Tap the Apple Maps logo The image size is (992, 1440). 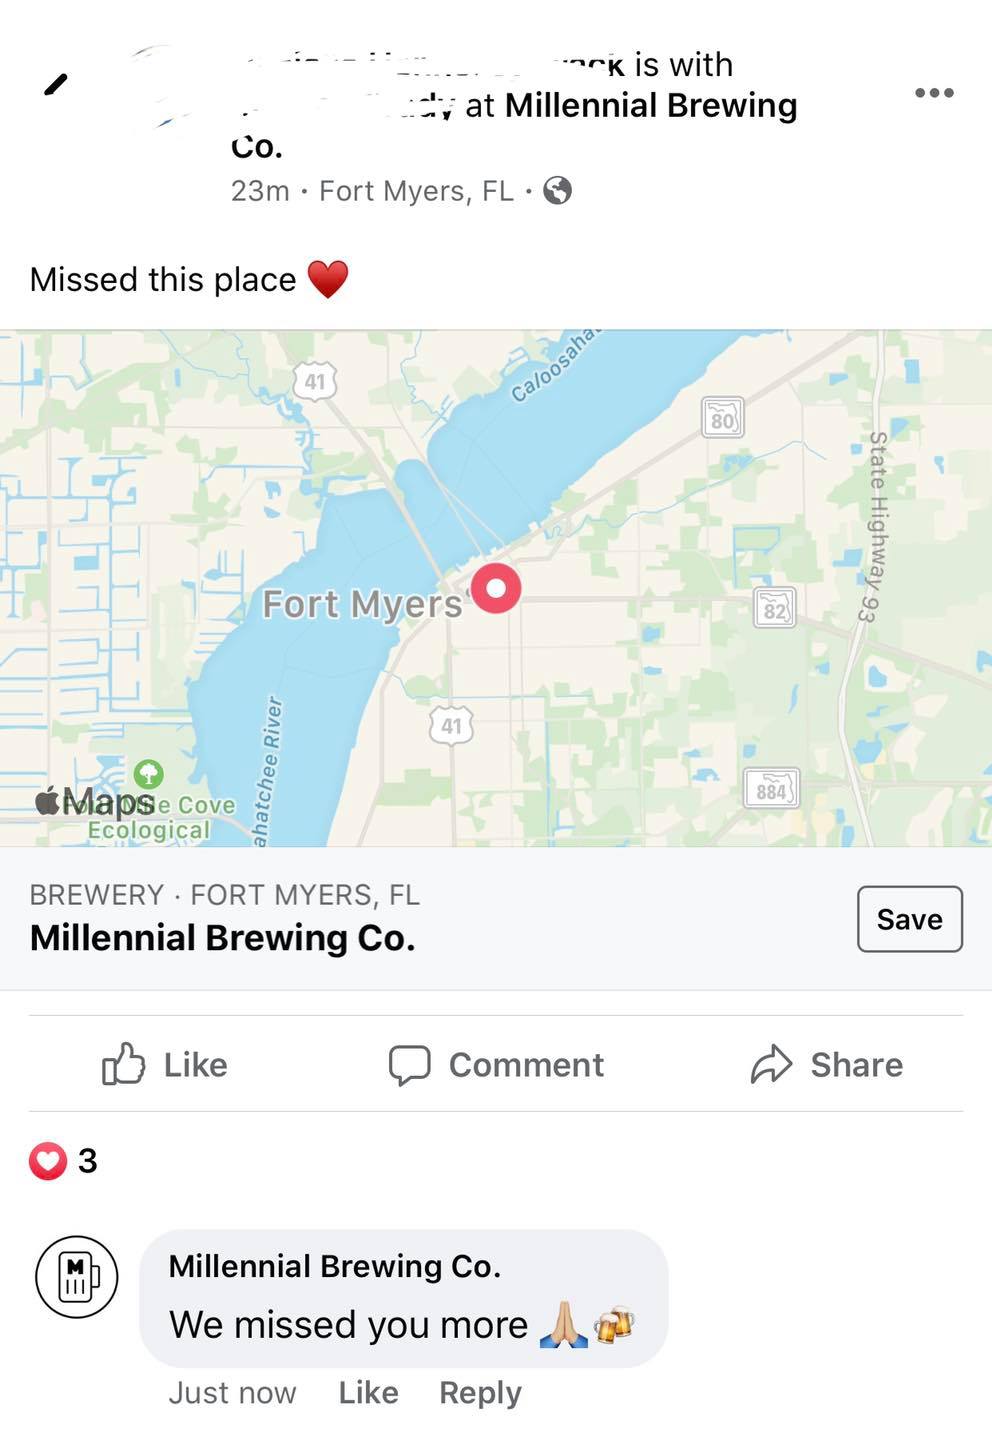(x=95, y=801)
